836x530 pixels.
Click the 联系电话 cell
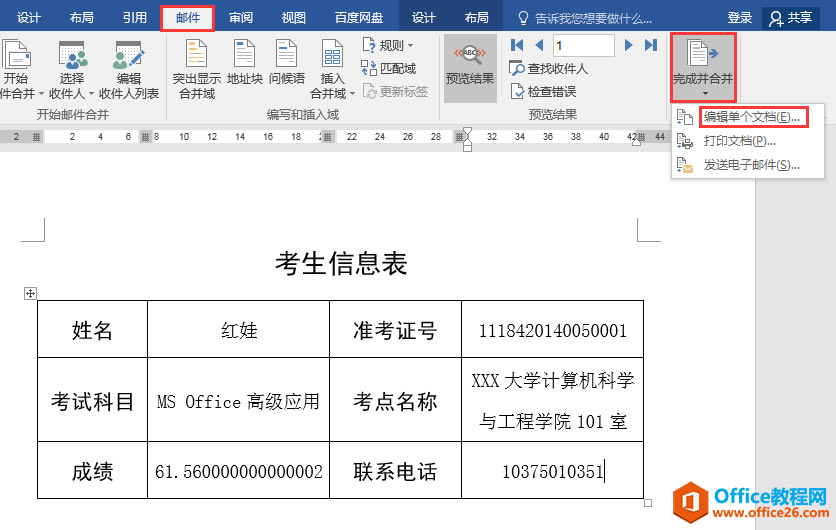(395, 470)
